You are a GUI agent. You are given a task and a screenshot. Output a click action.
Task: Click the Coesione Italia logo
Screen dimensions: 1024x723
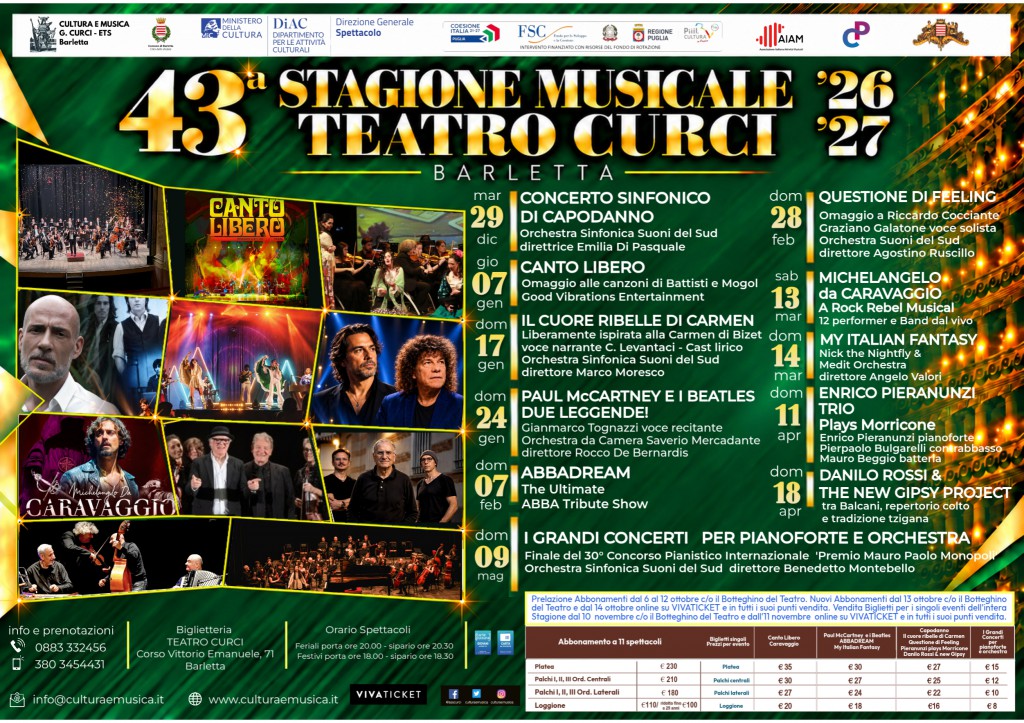point(475,33)
